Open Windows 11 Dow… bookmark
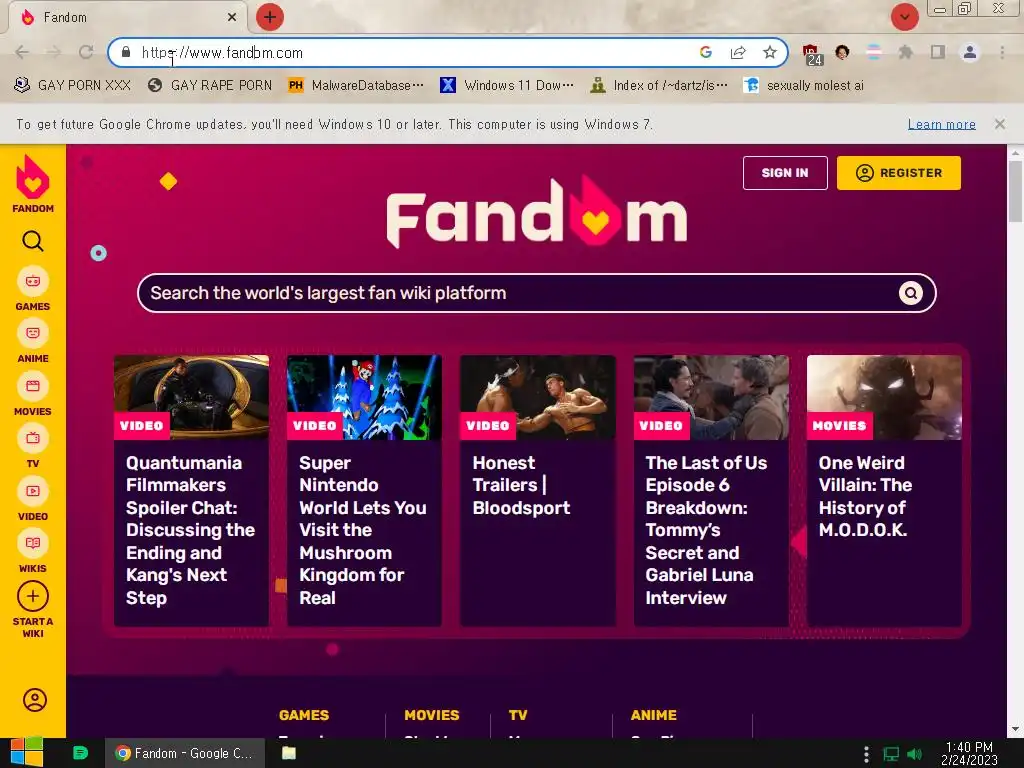1024x768 pixels. (507, 85)
